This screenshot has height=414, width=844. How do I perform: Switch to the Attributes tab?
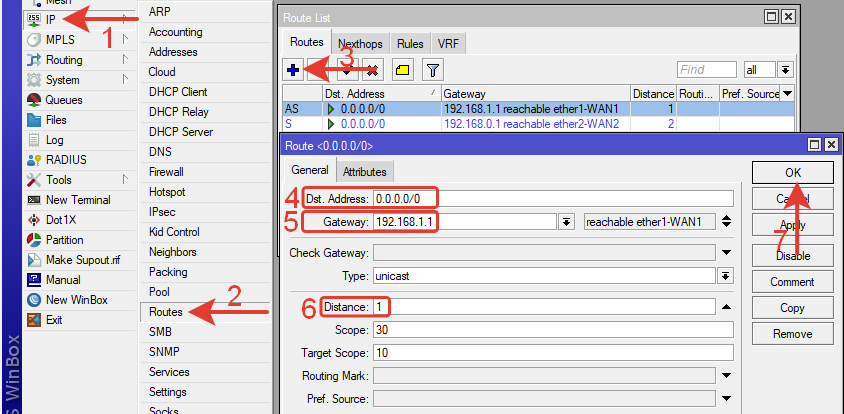pyautogui.click(x=365, y=172)
